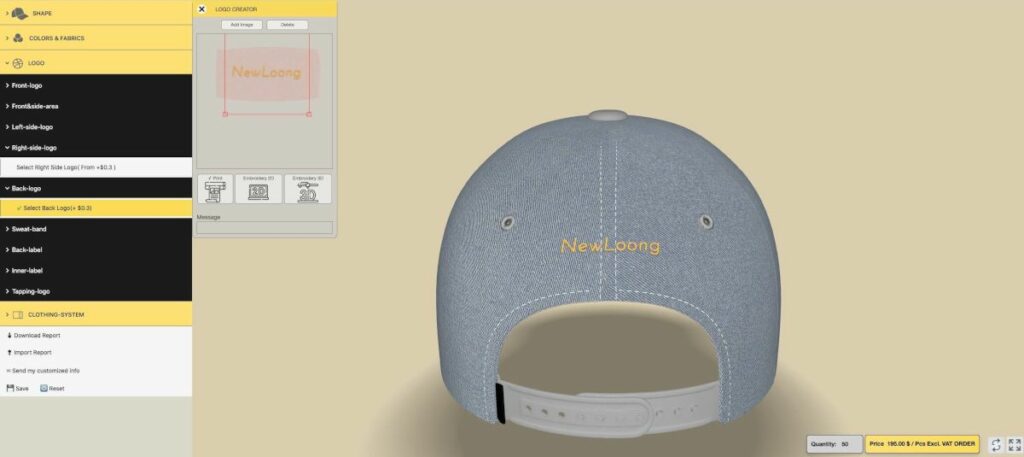Collapse the Back-logo item
The height and width of the screenshot is (457, 1024).
coord(96,188)
